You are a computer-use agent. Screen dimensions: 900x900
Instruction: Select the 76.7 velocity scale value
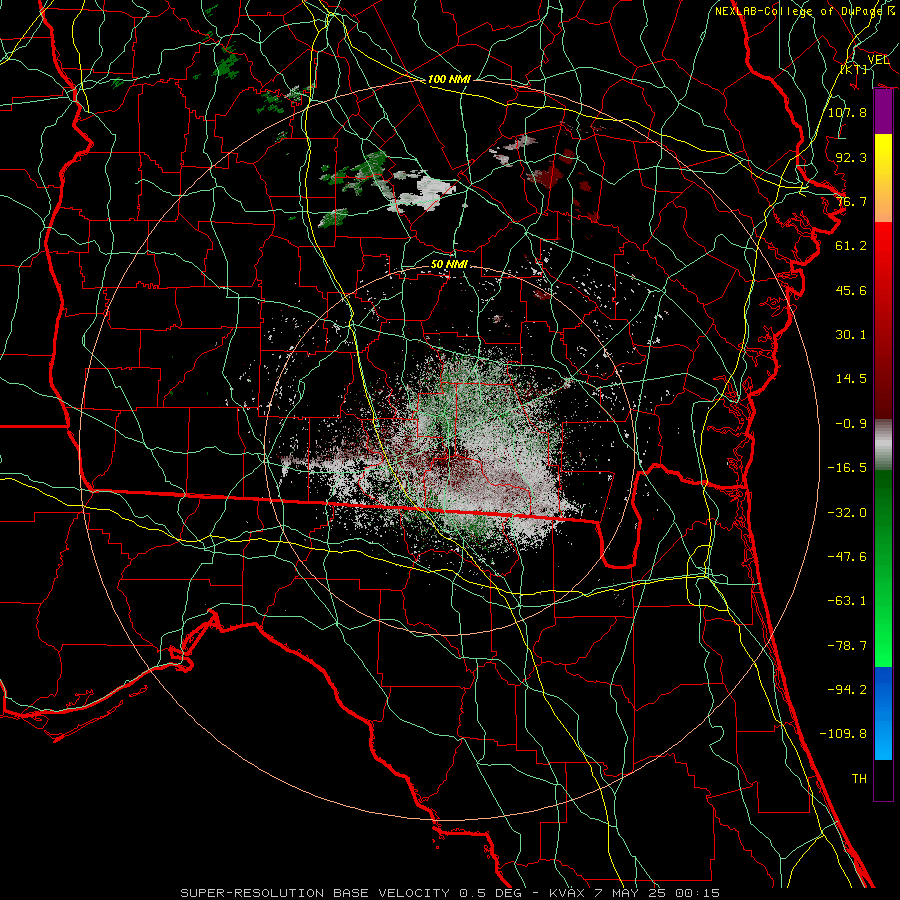tap(851, 201)
